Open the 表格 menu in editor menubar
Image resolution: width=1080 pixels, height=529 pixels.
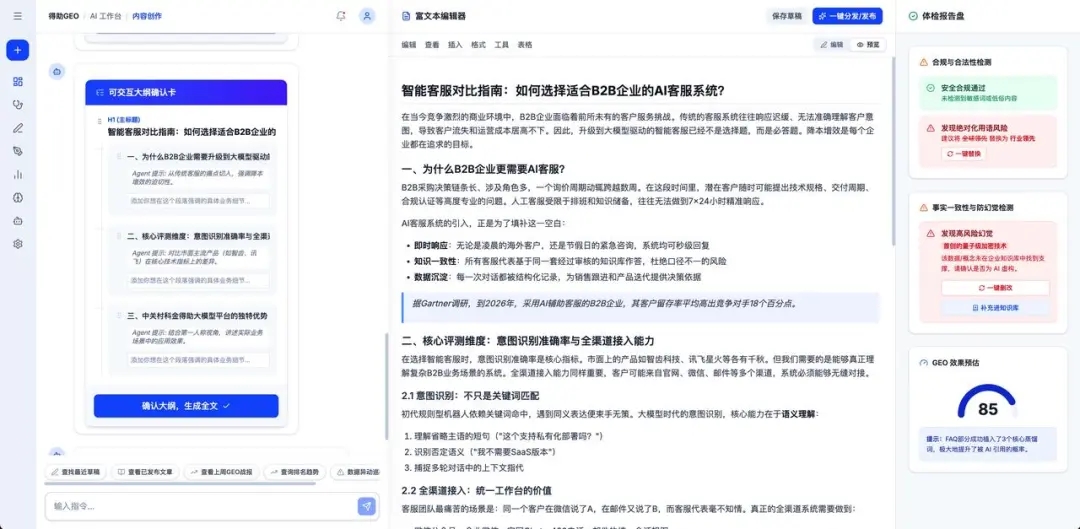pos(525,45)
